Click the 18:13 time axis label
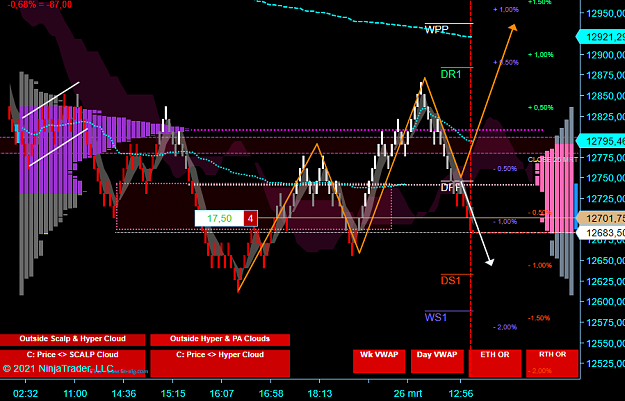Image resolution: width=625 pixels, height=401 pixels. (320, 394)
